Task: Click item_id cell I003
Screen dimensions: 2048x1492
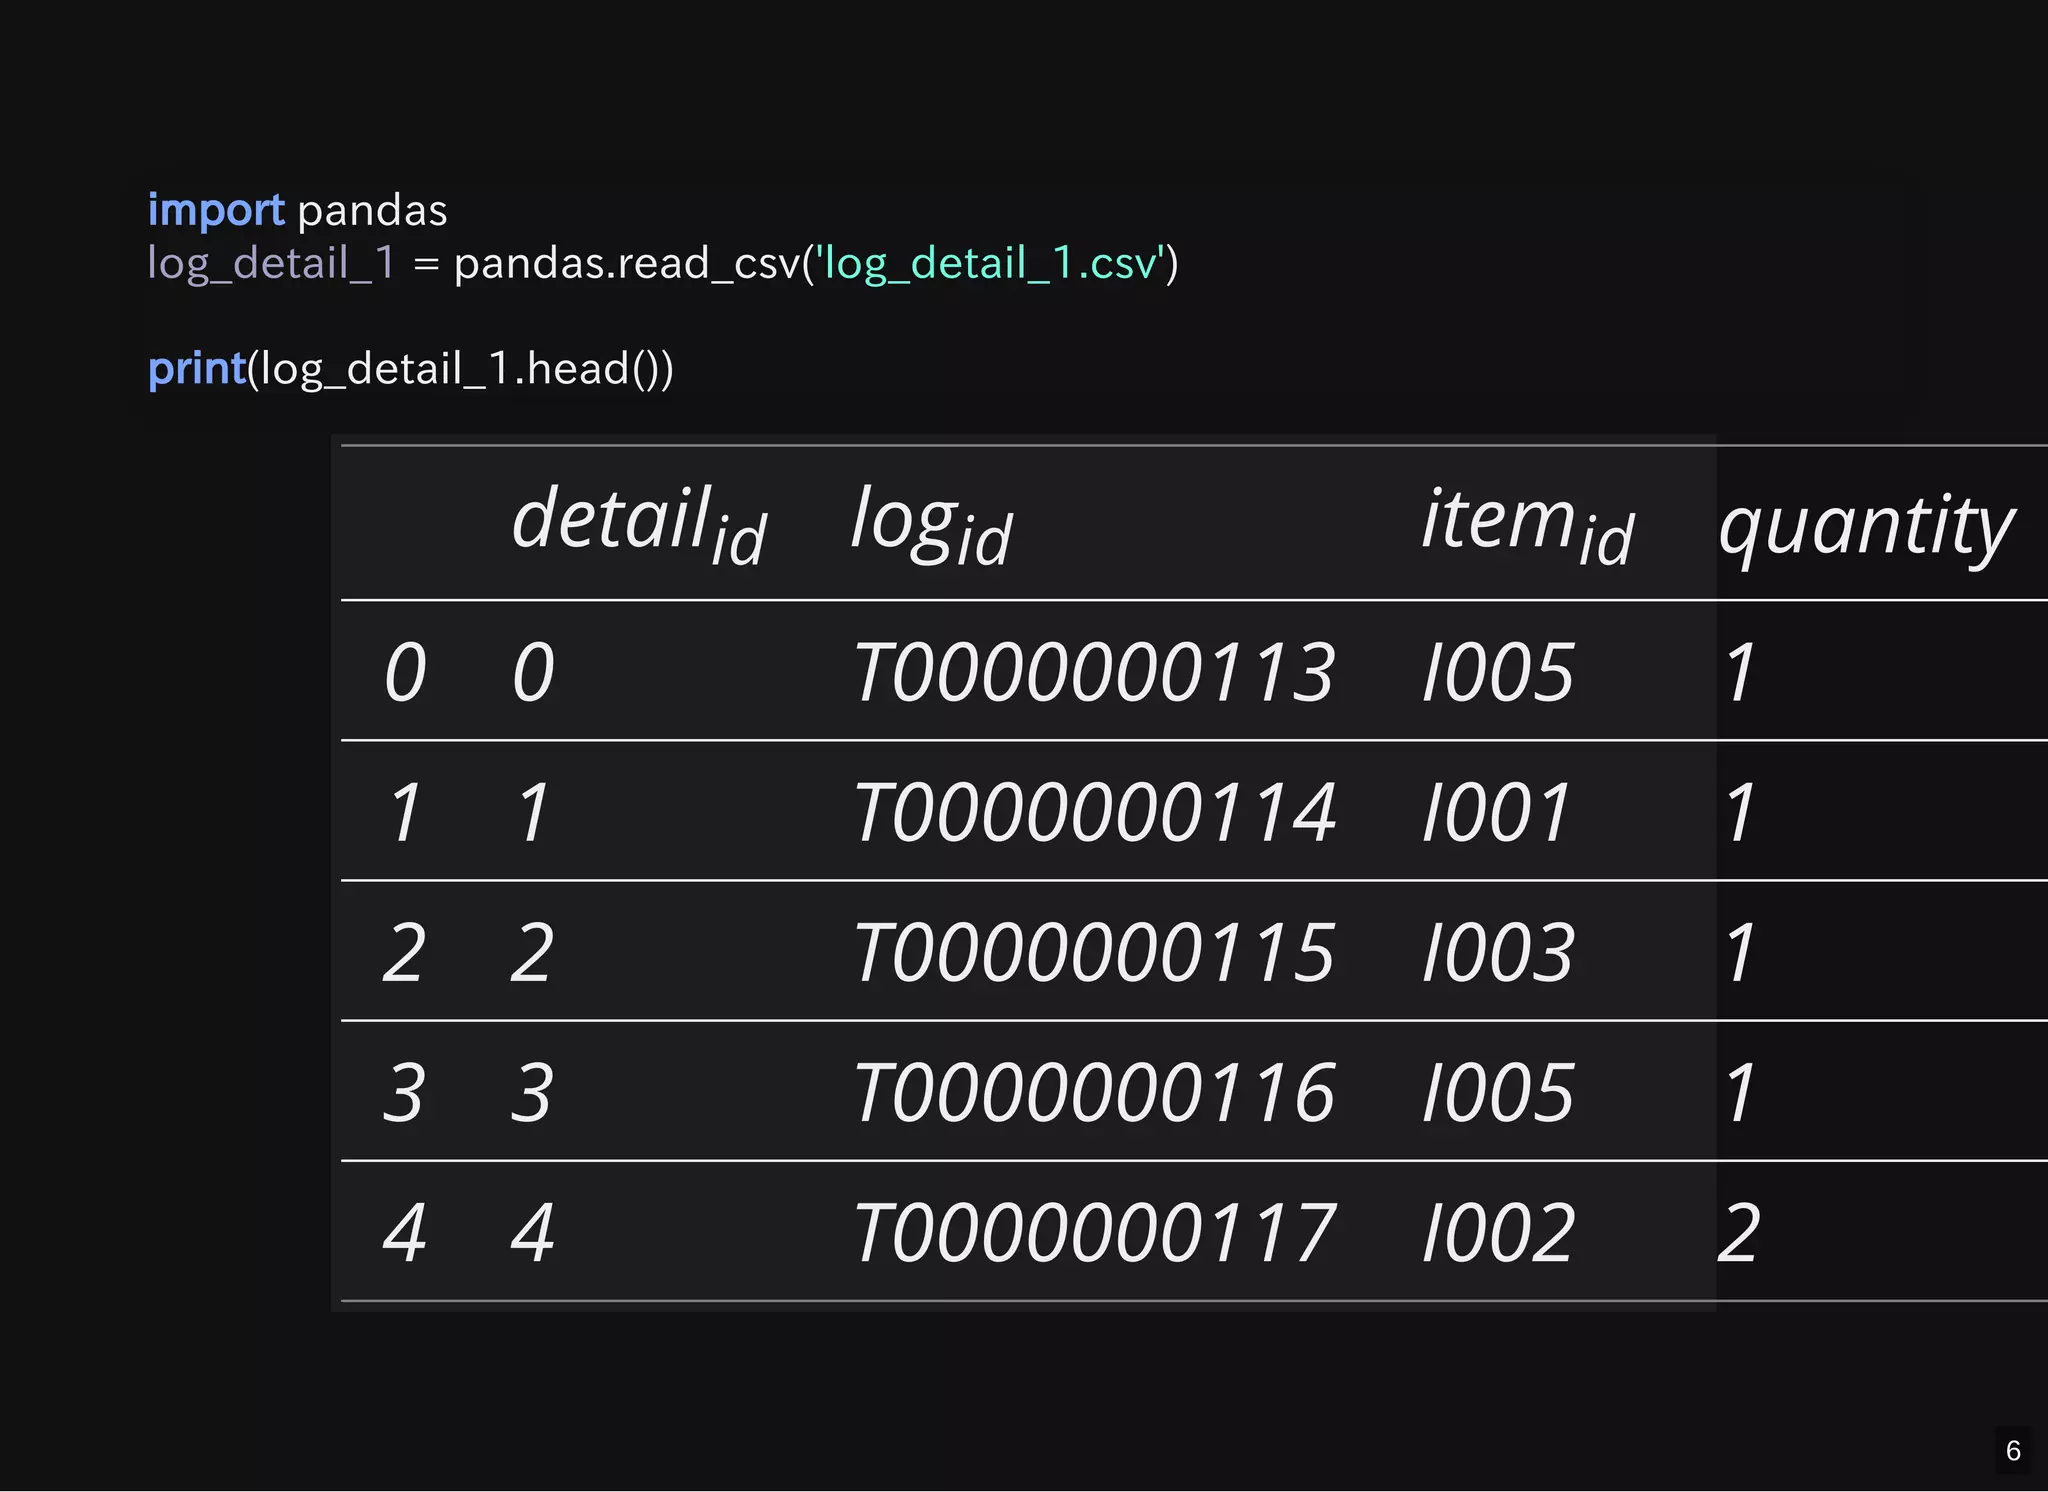Action: [x=1498, y=952]
